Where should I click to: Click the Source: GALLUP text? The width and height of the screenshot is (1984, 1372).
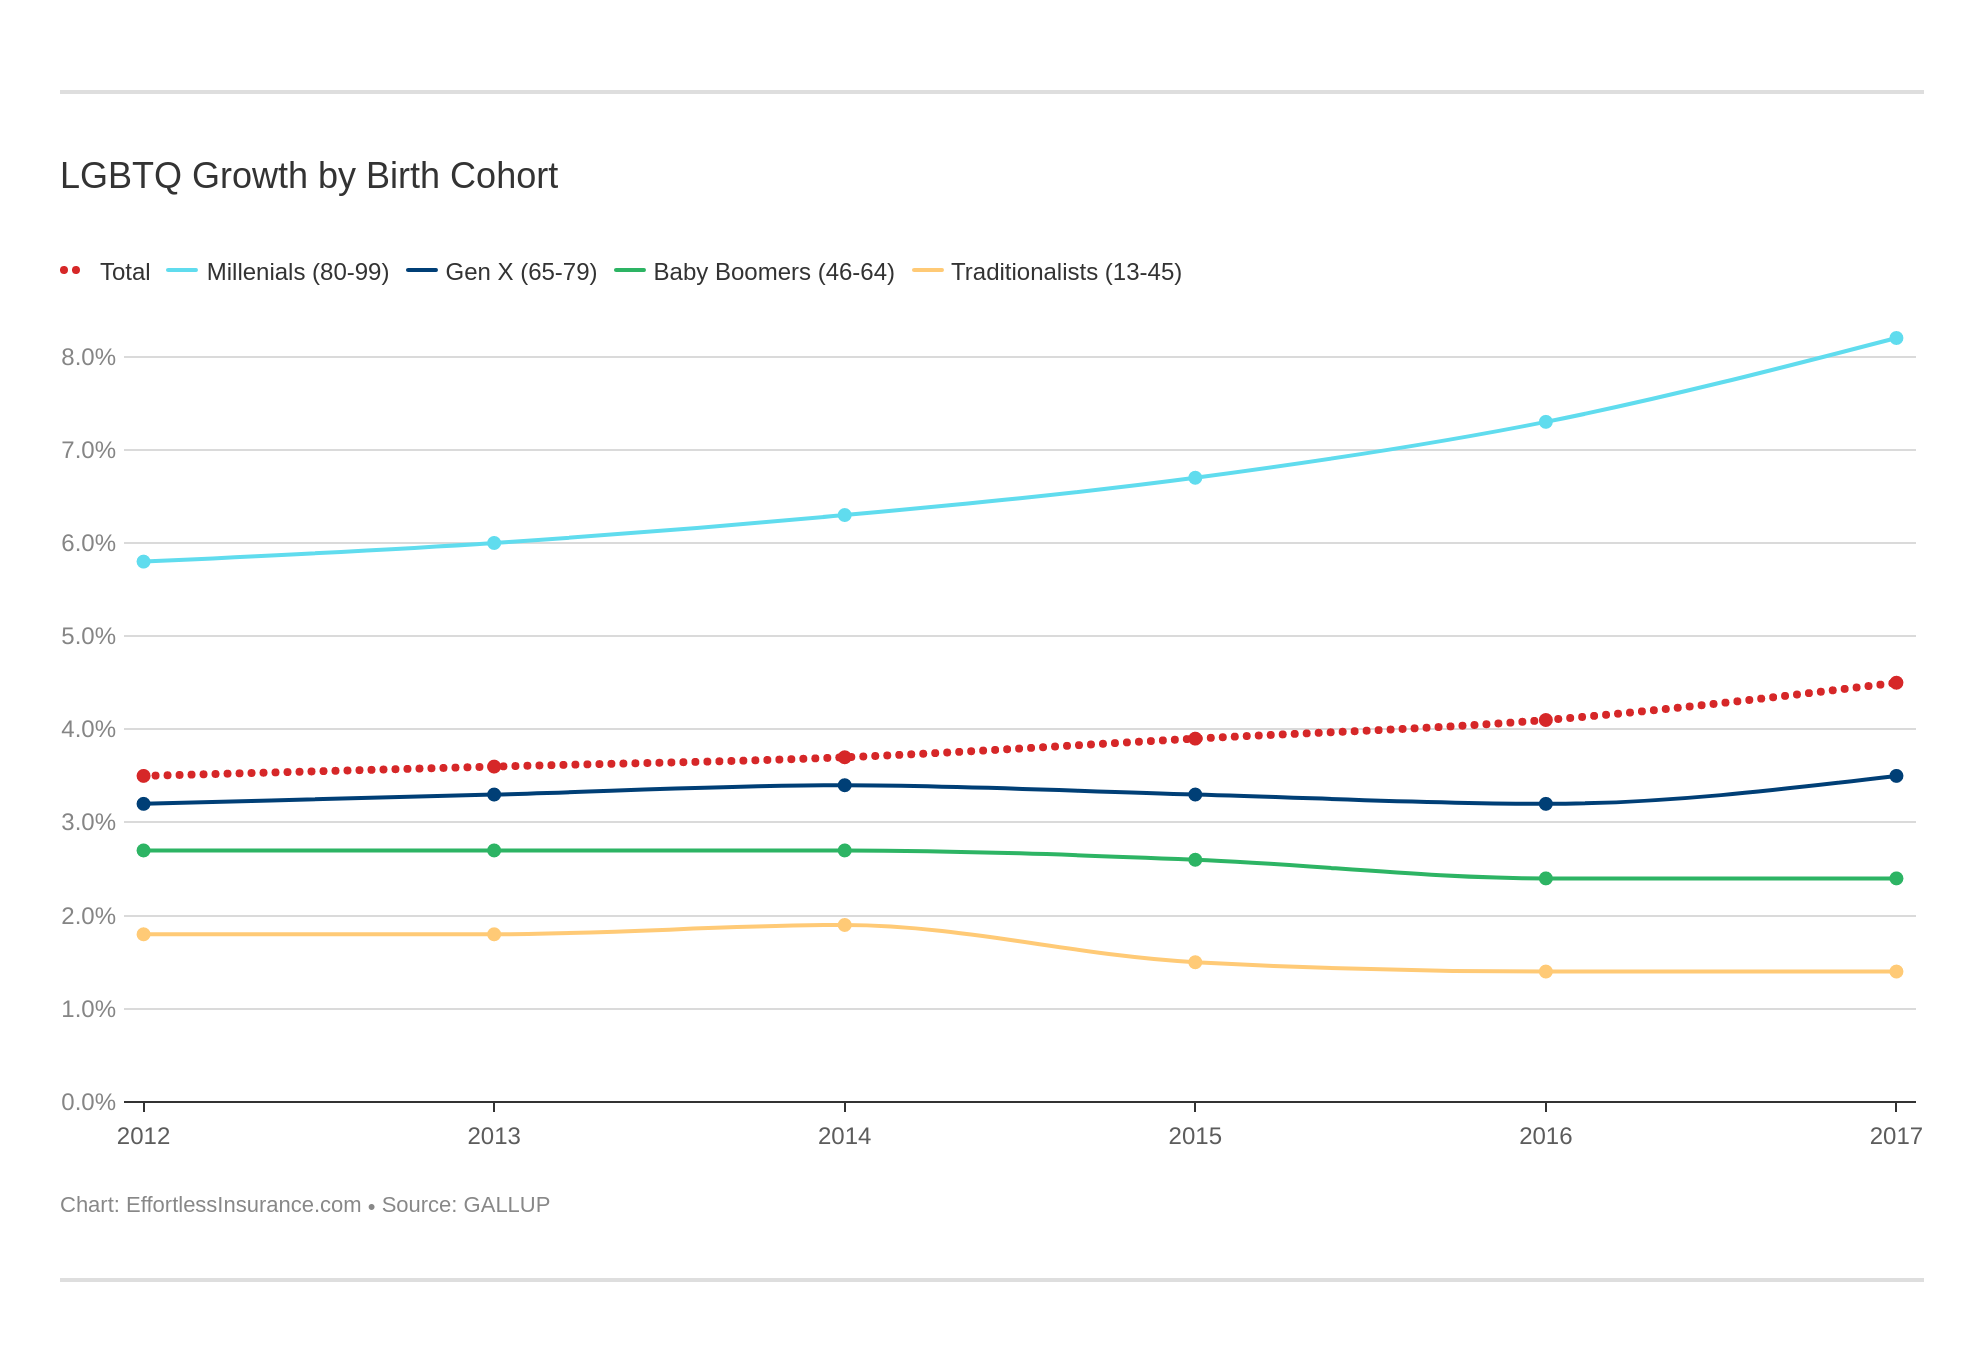tap(466, 1205)
